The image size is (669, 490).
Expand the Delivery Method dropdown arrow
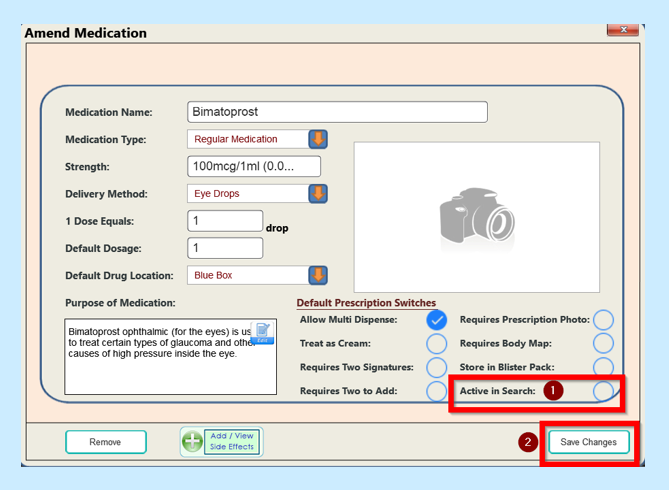pos(318,194)
